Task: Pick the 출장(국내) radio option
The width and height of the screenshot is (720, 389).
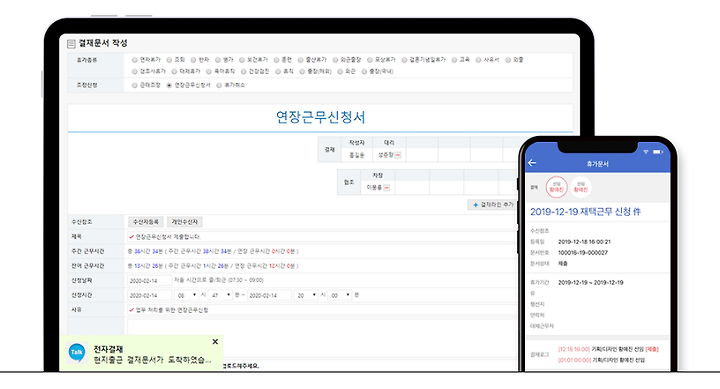Action: point(364,72)
